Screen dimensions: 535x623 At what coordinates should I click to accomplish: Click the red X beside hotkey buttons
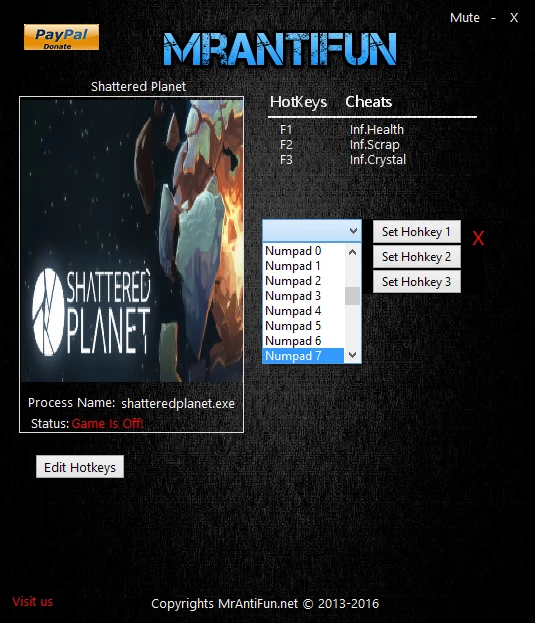[478, 238]
